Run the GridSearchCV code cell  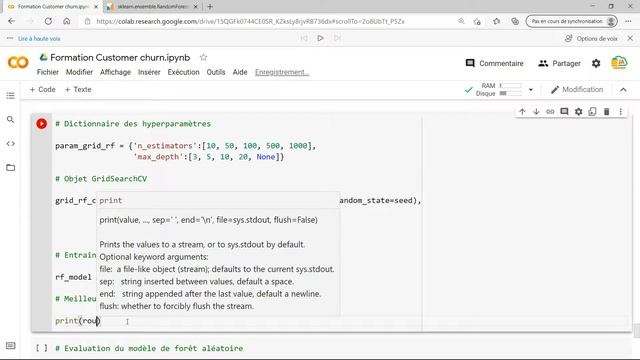coord(41,124)
